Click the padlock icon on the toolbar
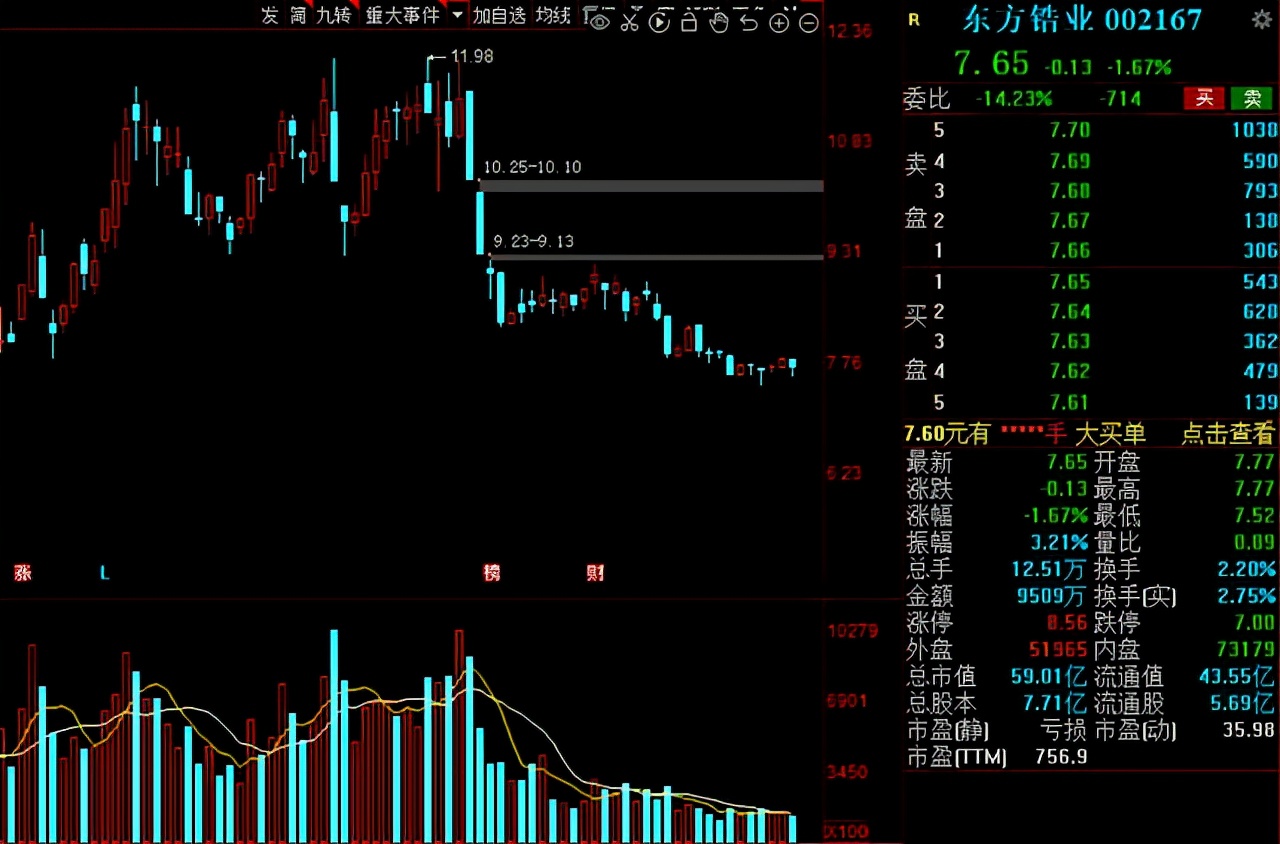The width and height of the screenshot is (1280, 844). (x=689, y=22)
